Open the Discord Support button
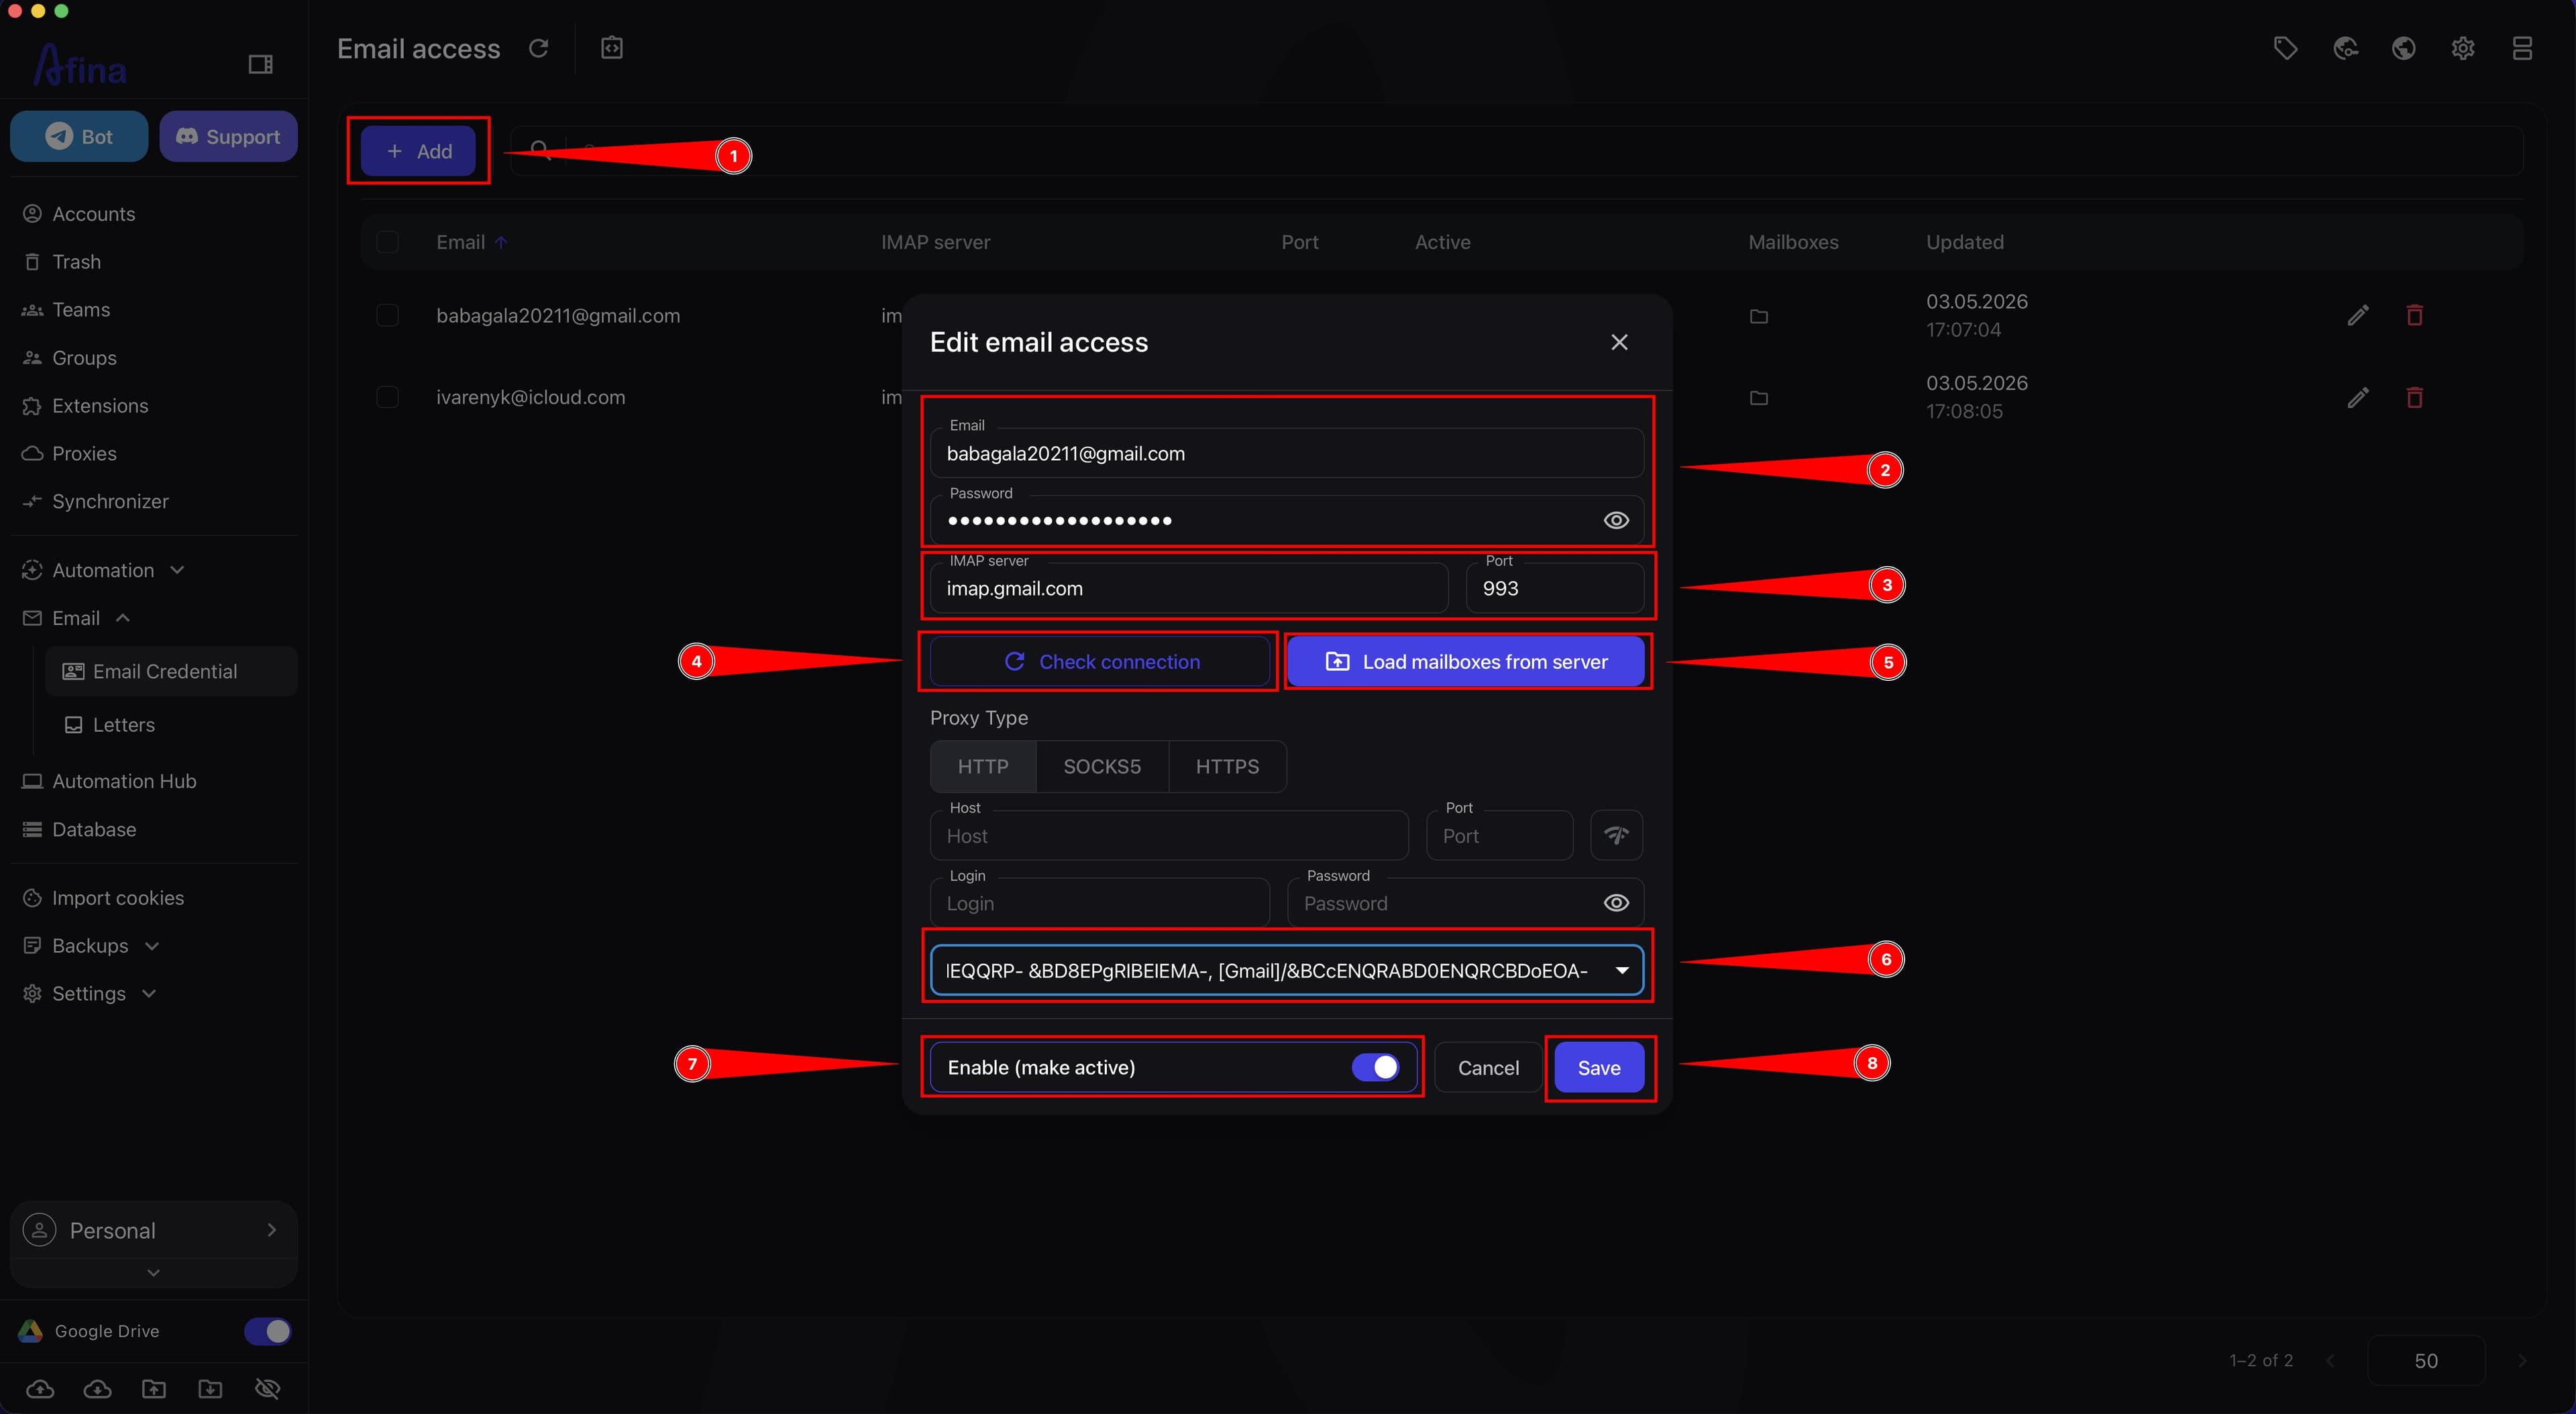The width and height of the screenshot is (2576, 1414). point(228,136)
